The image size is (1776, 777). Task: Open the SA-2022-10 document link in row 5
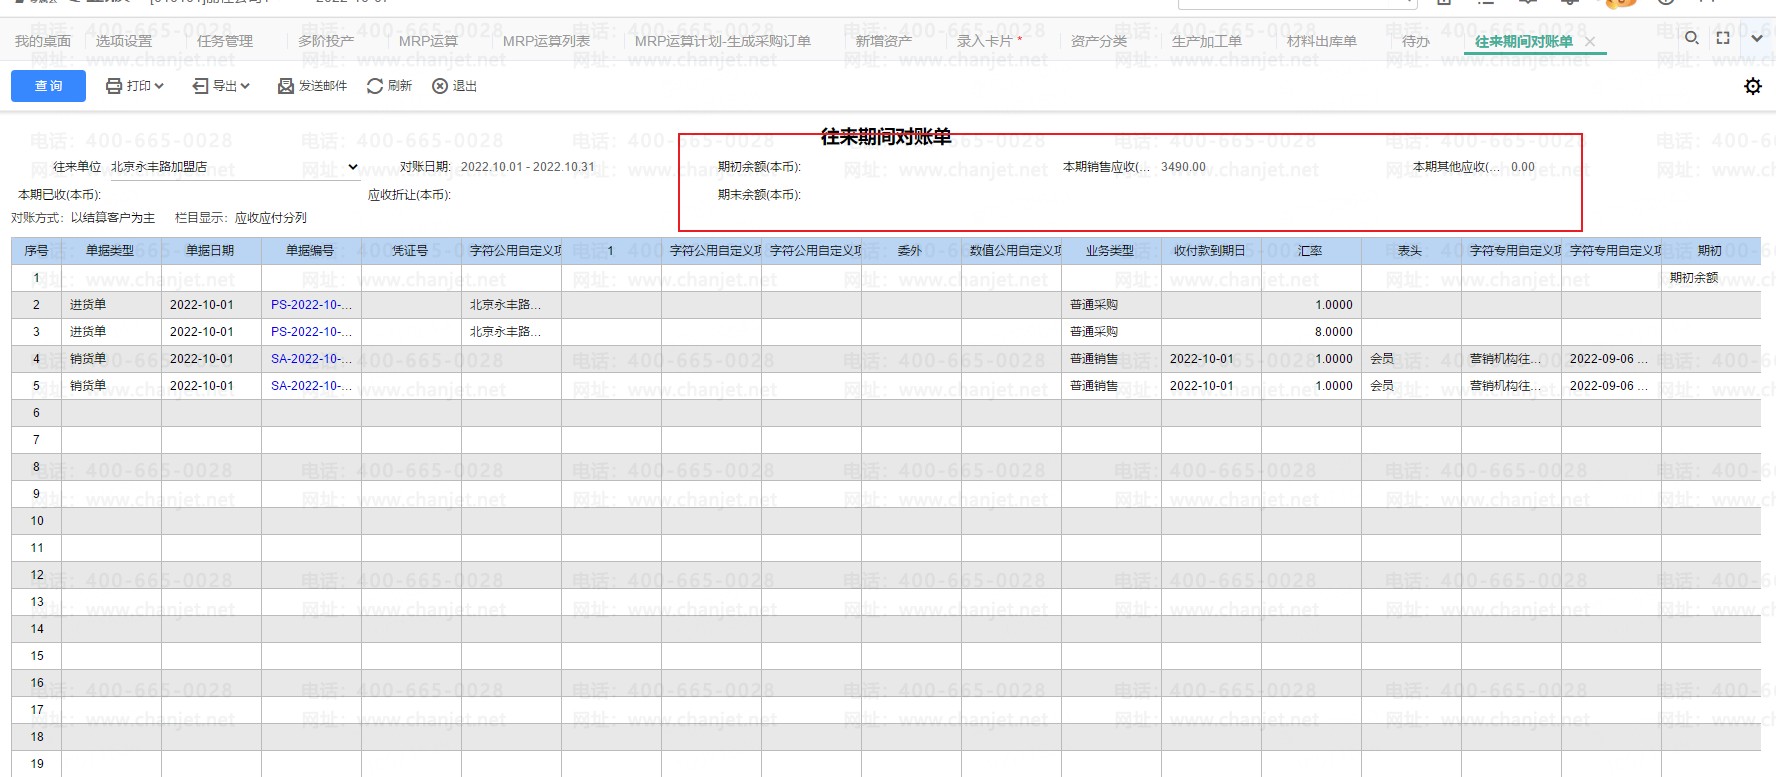[x=311, y=386]
